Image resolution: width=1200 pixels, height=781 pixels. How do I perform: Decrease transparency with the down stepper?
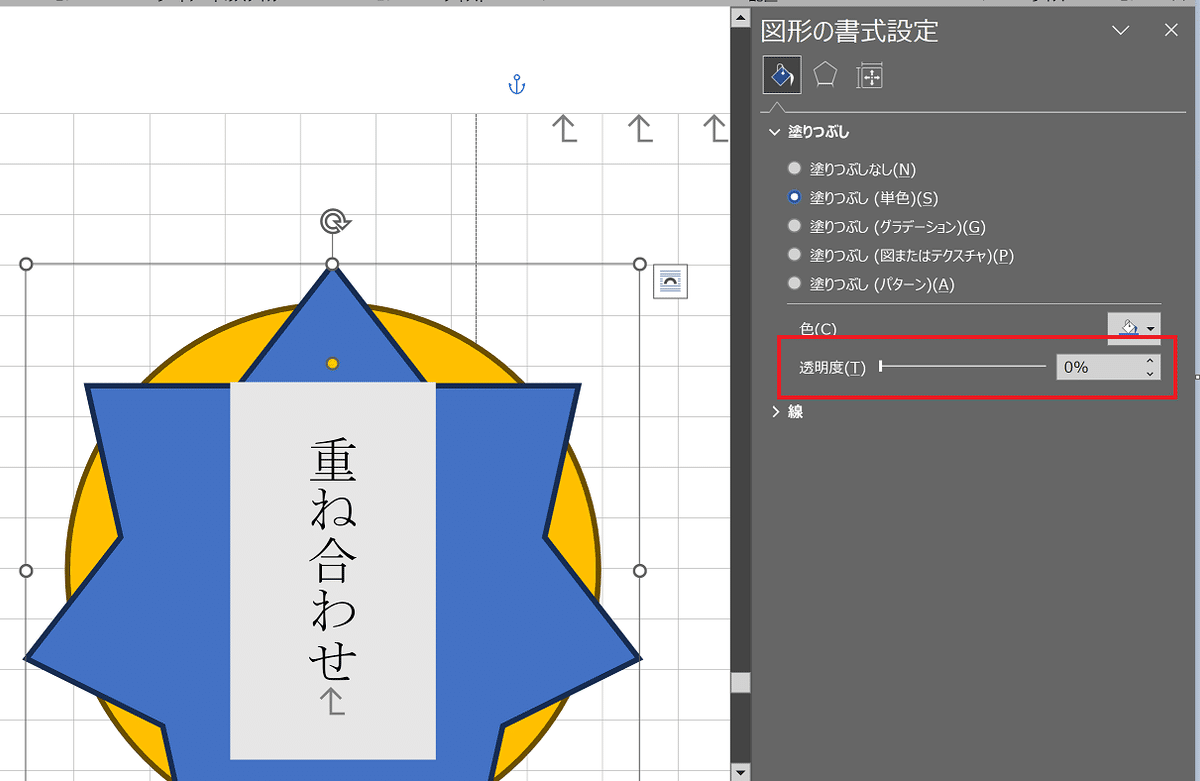1150,374
